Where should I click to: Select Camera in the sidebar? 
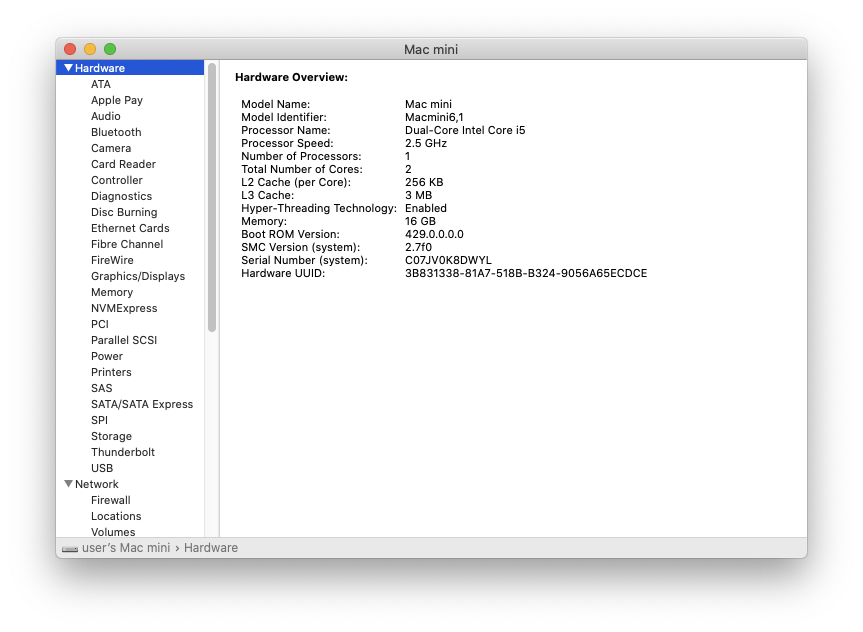tap(111, 148)
